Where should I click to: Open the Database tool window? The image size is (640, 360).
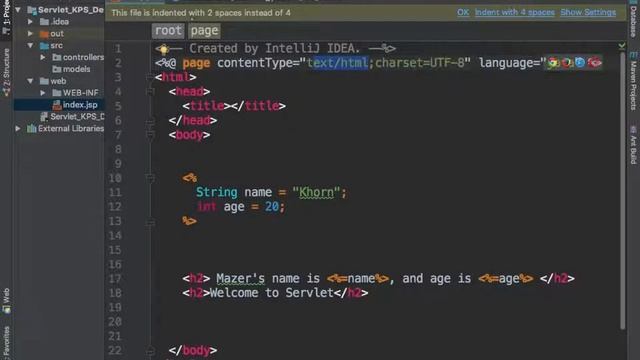(x=633, y=20)
